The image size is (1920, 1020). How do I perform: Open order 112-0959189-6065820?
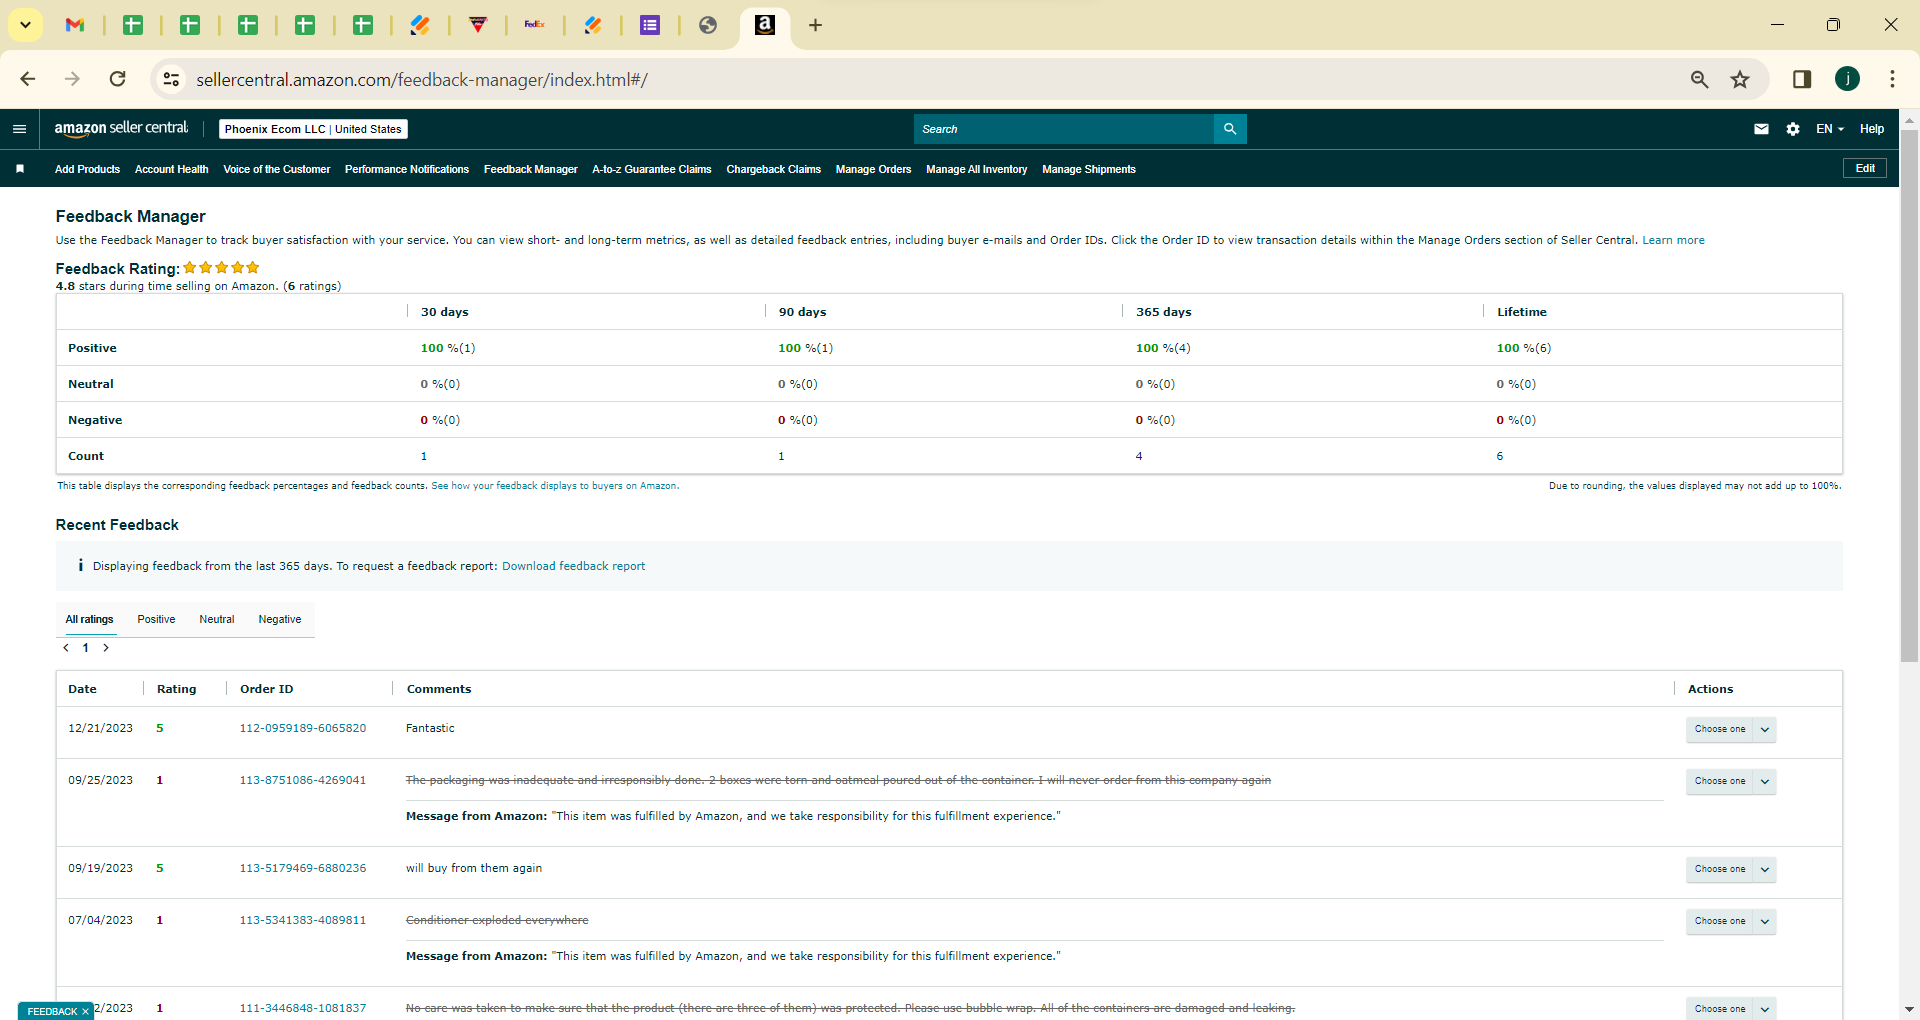[303, 728]
